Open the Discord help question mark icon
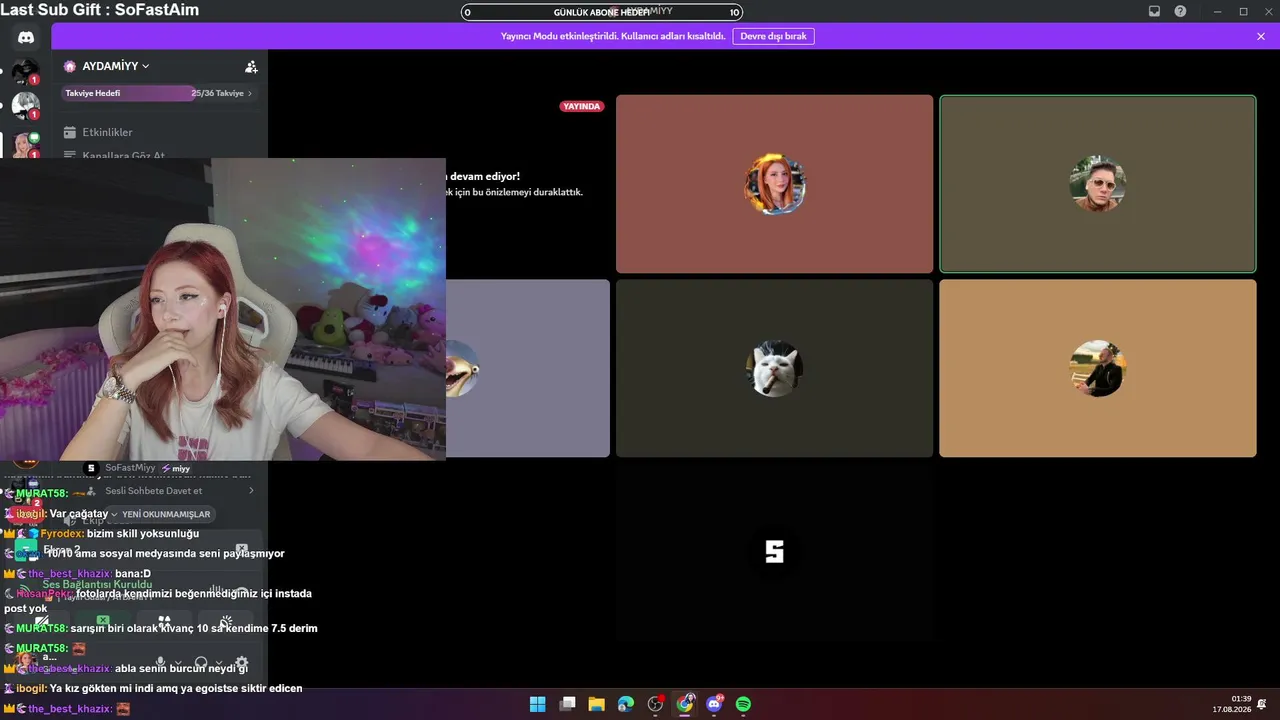This screenshot has height=720, width=1280. 1180,11
